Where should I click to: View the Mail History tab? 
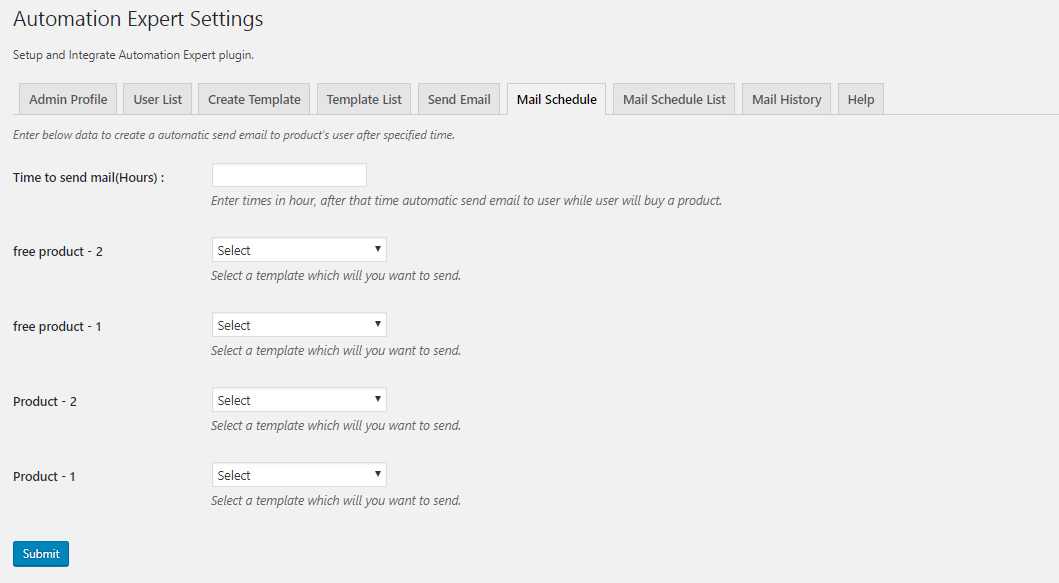[786, 99]
